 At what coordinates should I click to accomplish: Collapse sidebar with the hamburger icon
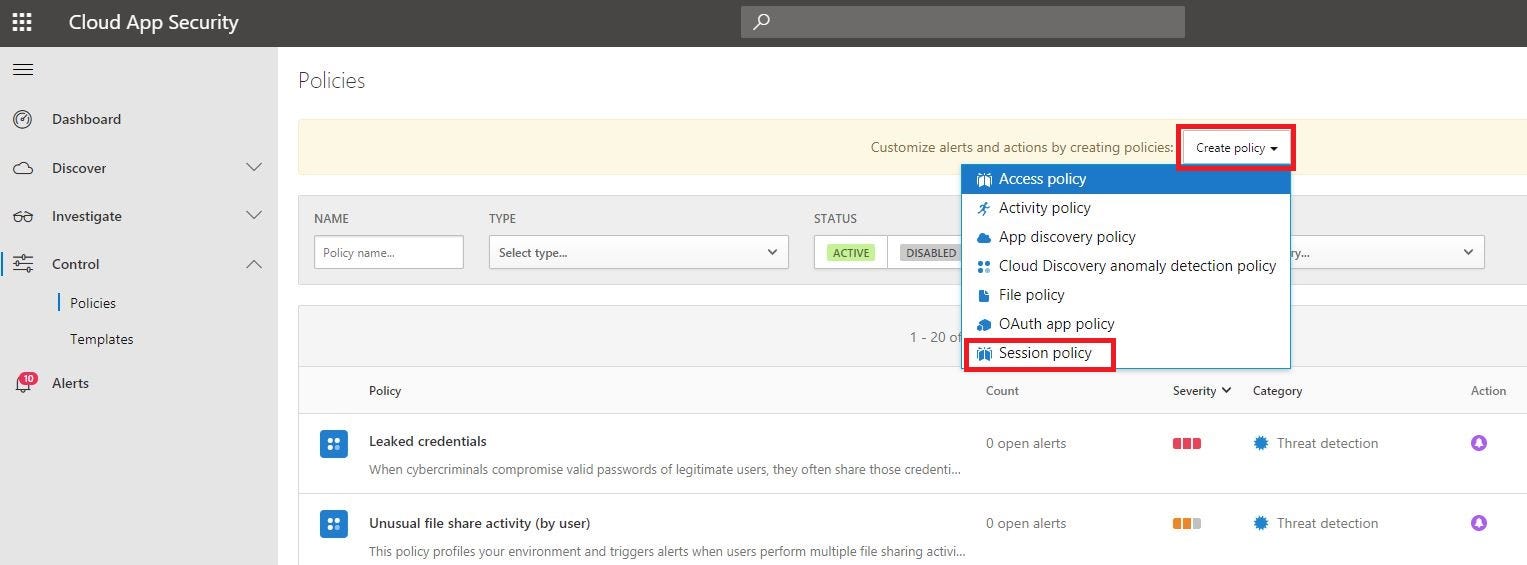point(23,69)
